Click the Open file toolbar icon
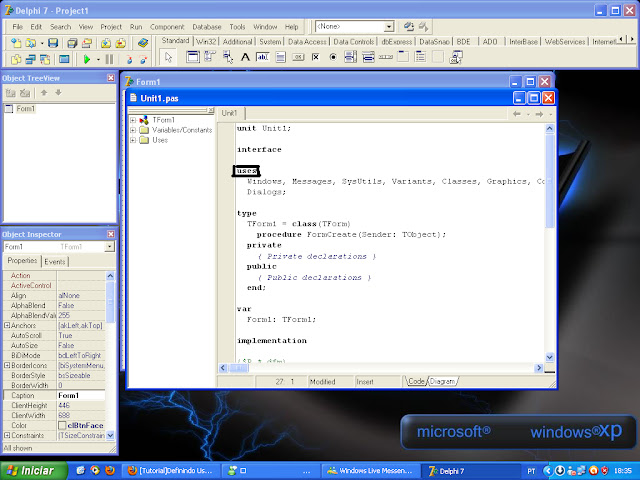Viewport: 640px width, 480px height. (30, 43)
